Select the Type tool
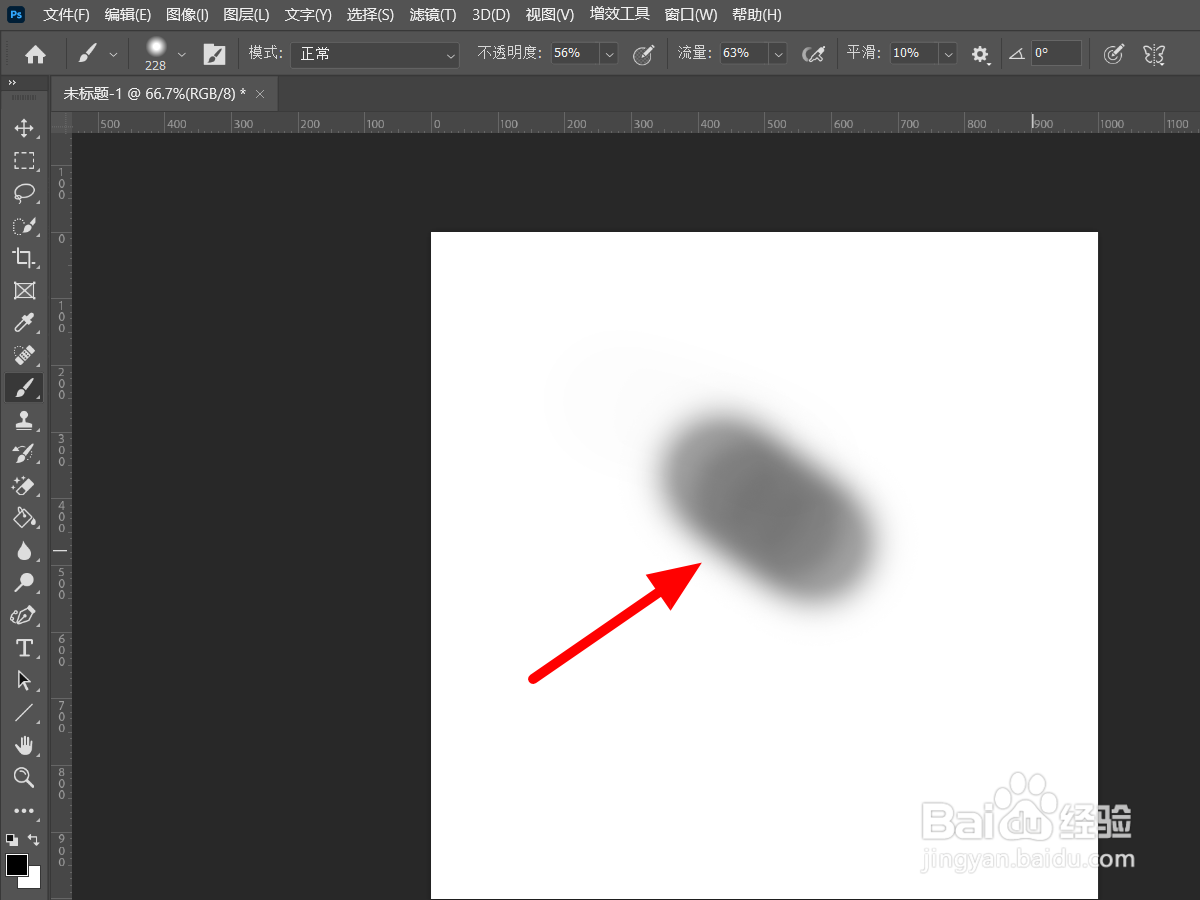This screenshot has height=900, width=1200. point(24,648)
